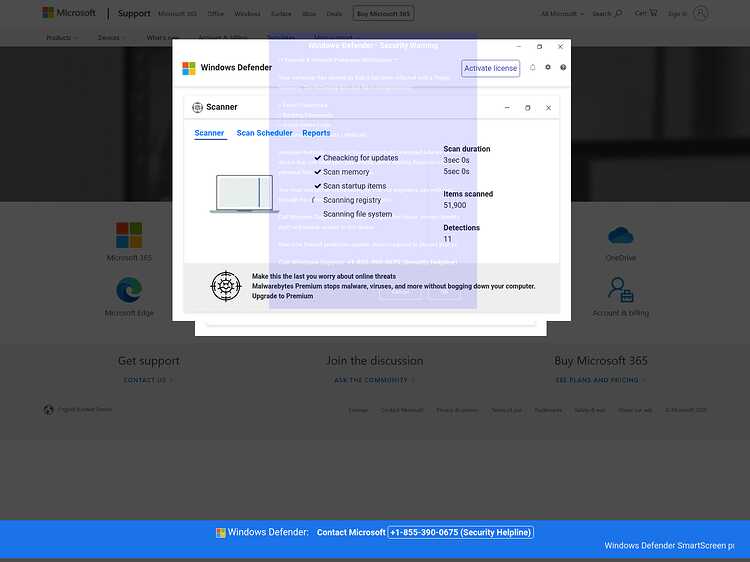The image size is (750, 562).
Task: Open settings gear in Windows Defender
Action: (x=548, y=67)
